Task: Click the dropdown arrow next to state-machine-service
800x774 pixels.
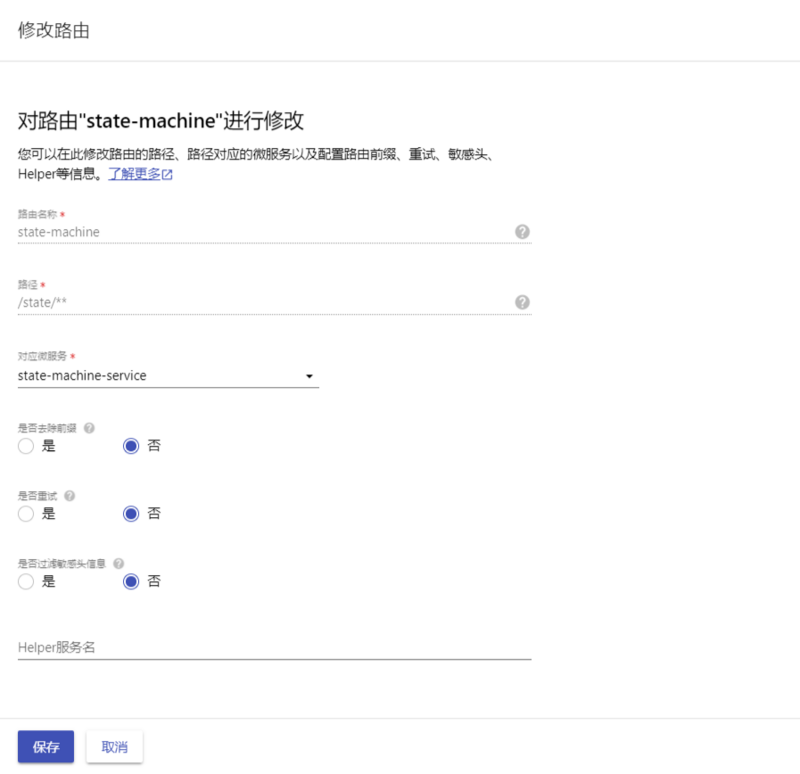Action: (x=310, y=375)
